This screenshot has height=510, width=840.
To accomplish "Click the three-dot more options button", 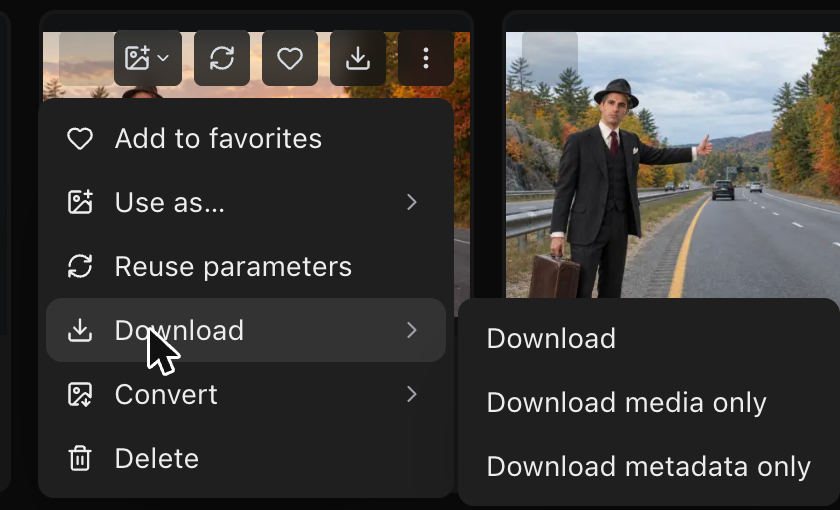I will tap(426, 58).
